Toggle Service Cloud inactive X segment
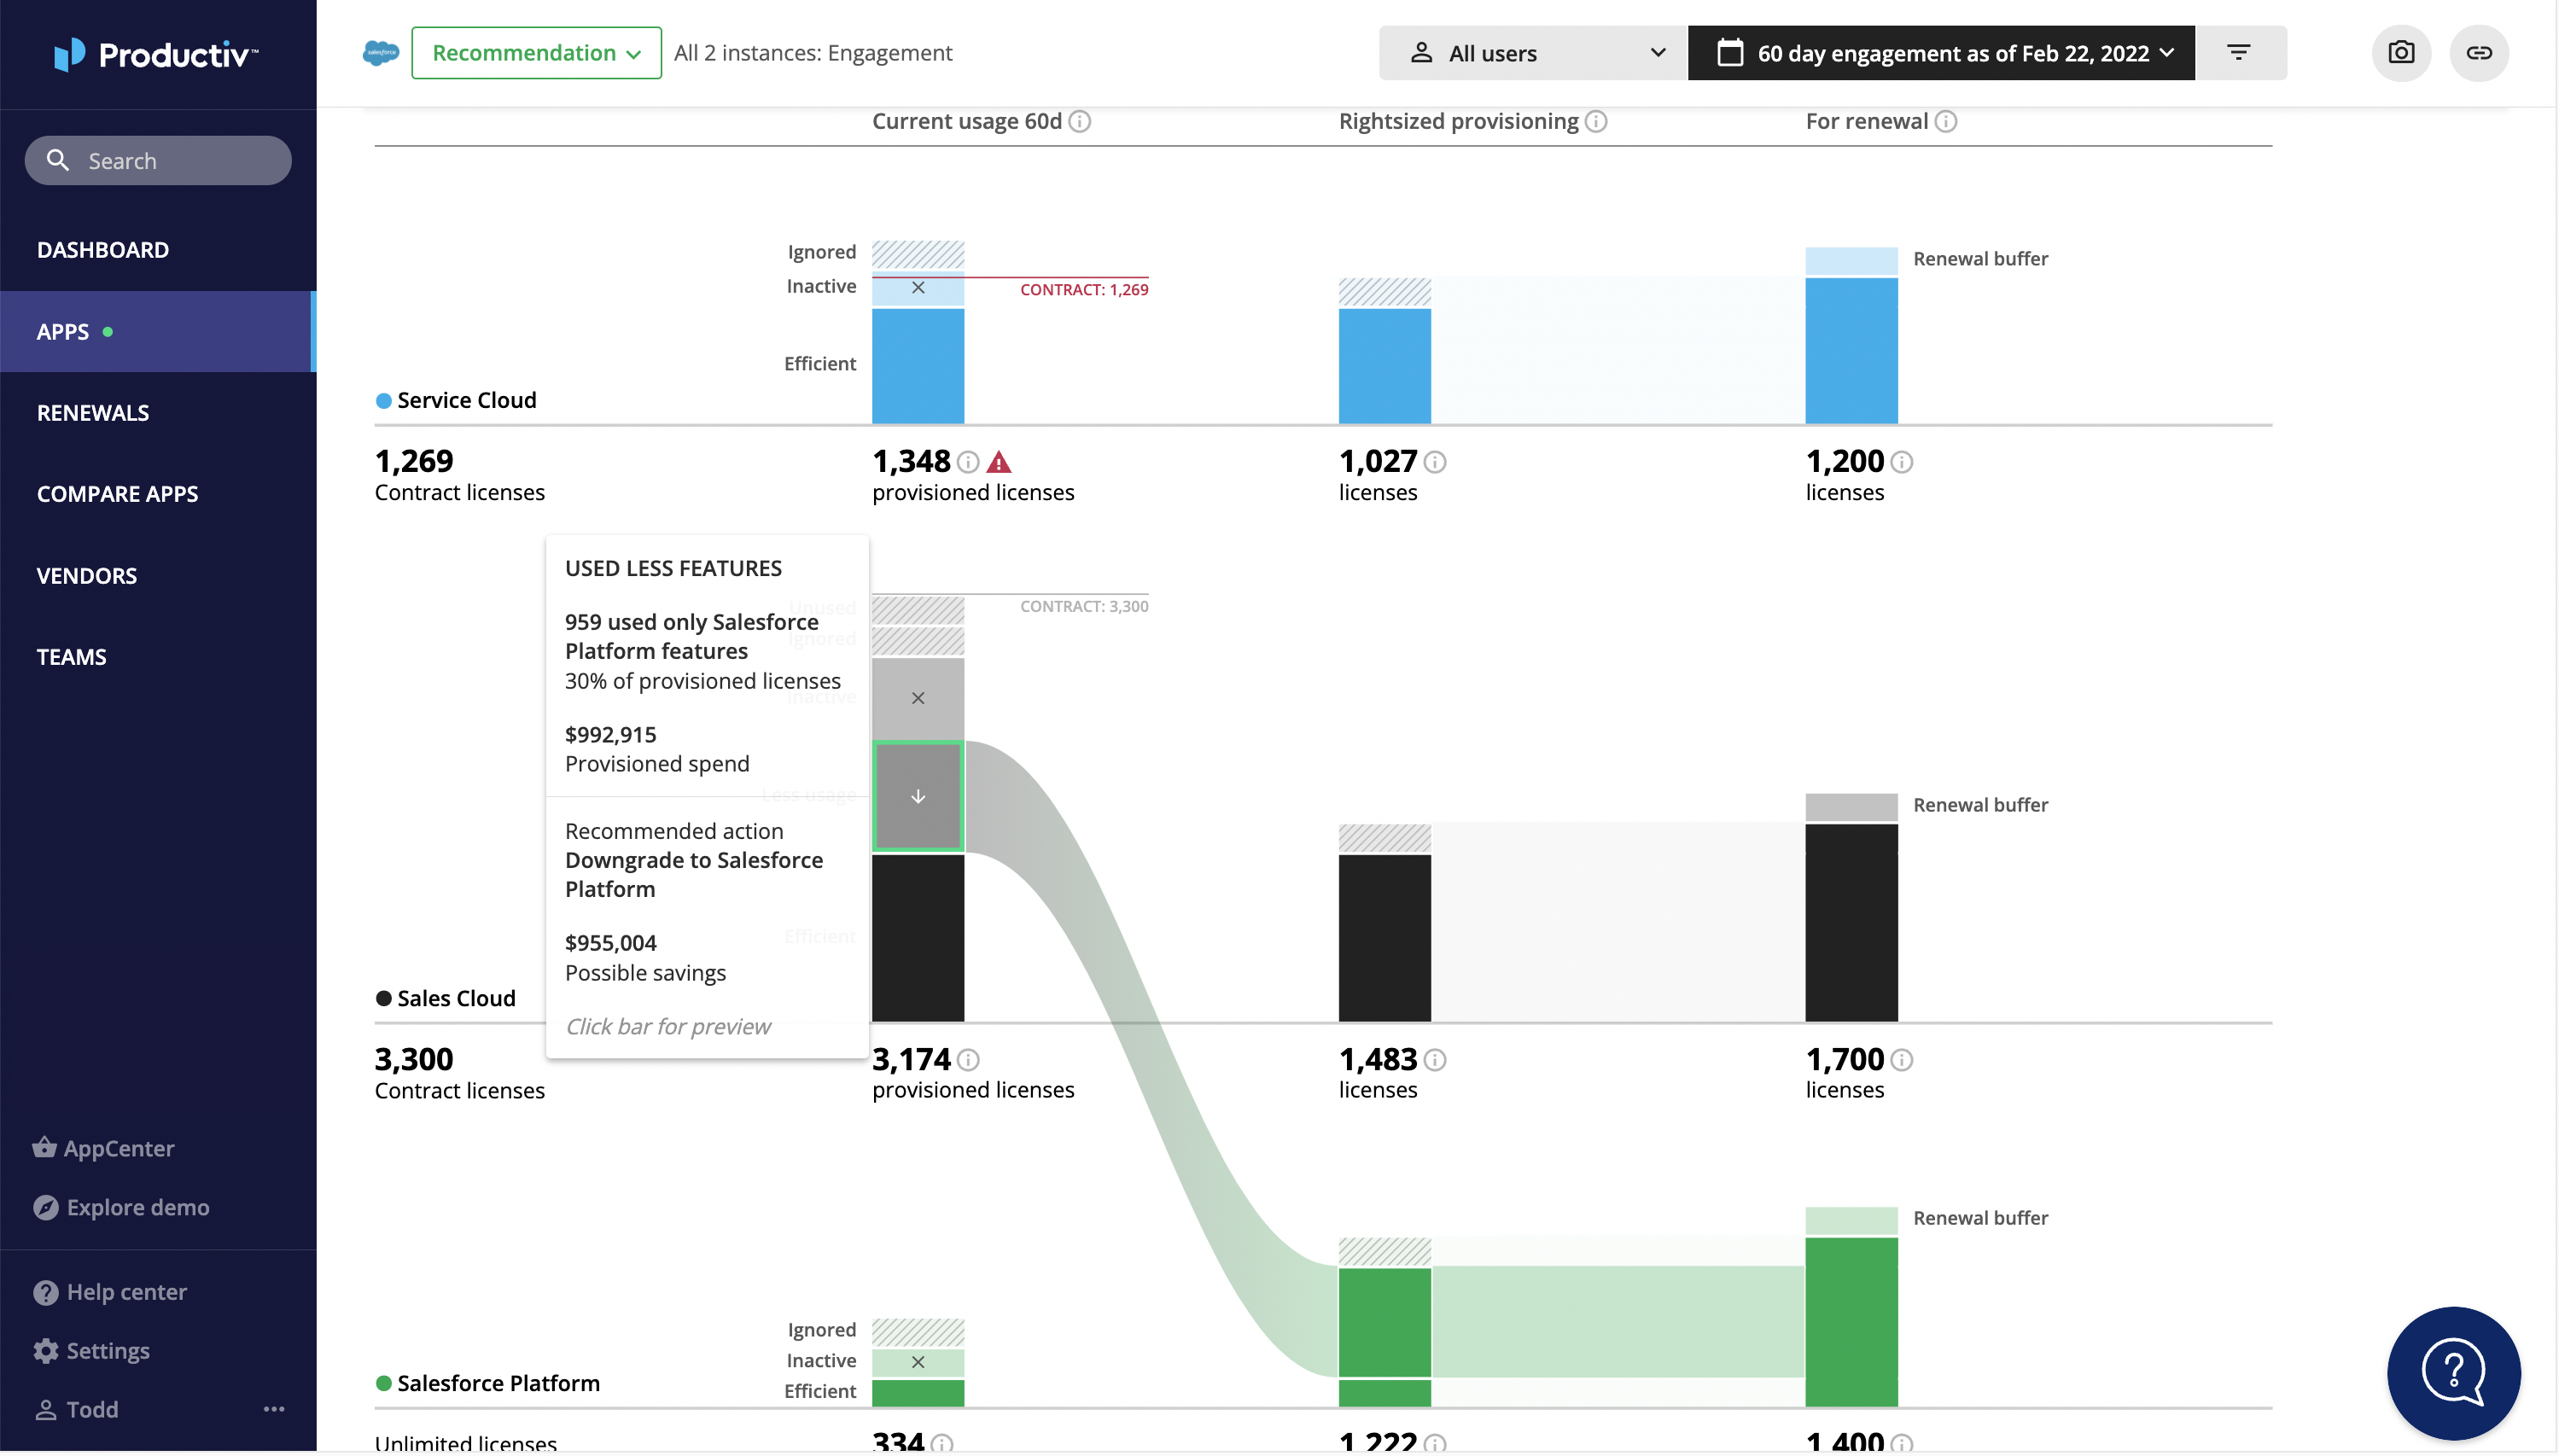 pyautogui.click(x=917, y=289)
